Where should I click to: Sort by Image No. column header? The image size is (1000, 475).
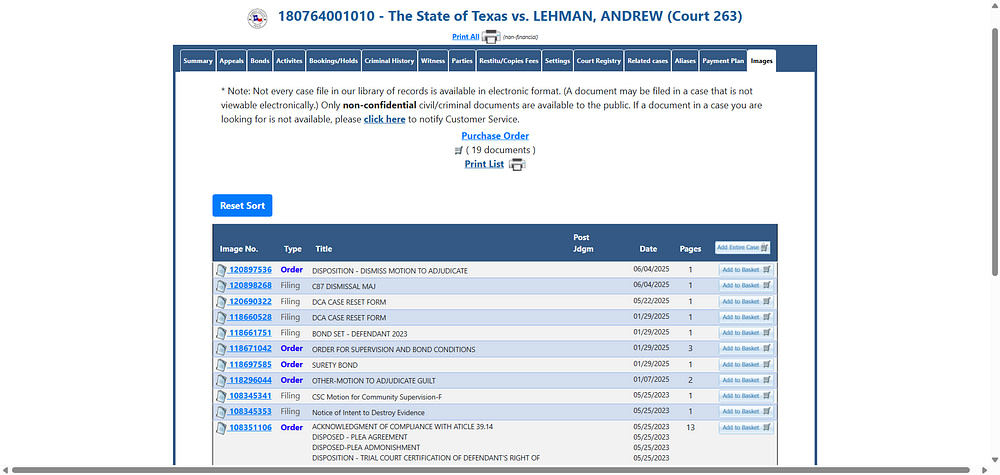(x=239, y=249)
